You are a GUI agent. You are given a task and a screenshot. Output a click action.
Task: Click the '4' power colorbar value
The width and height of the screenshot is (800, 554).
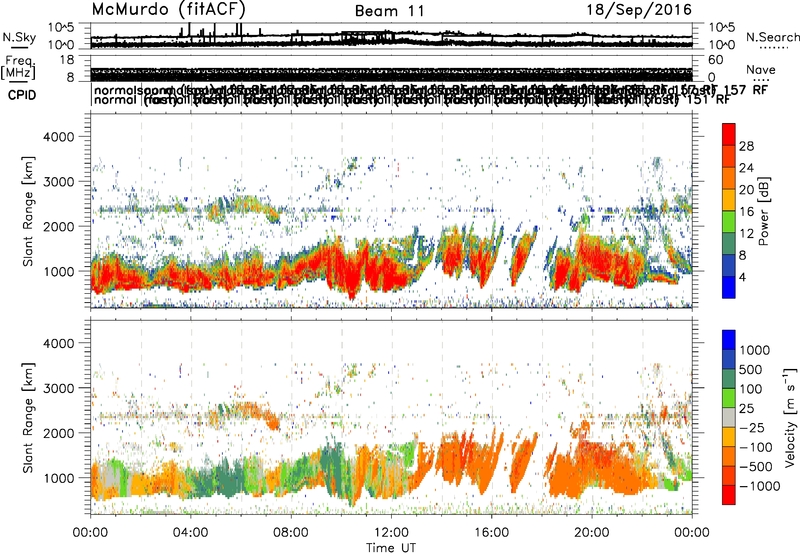tap(743, 277)
